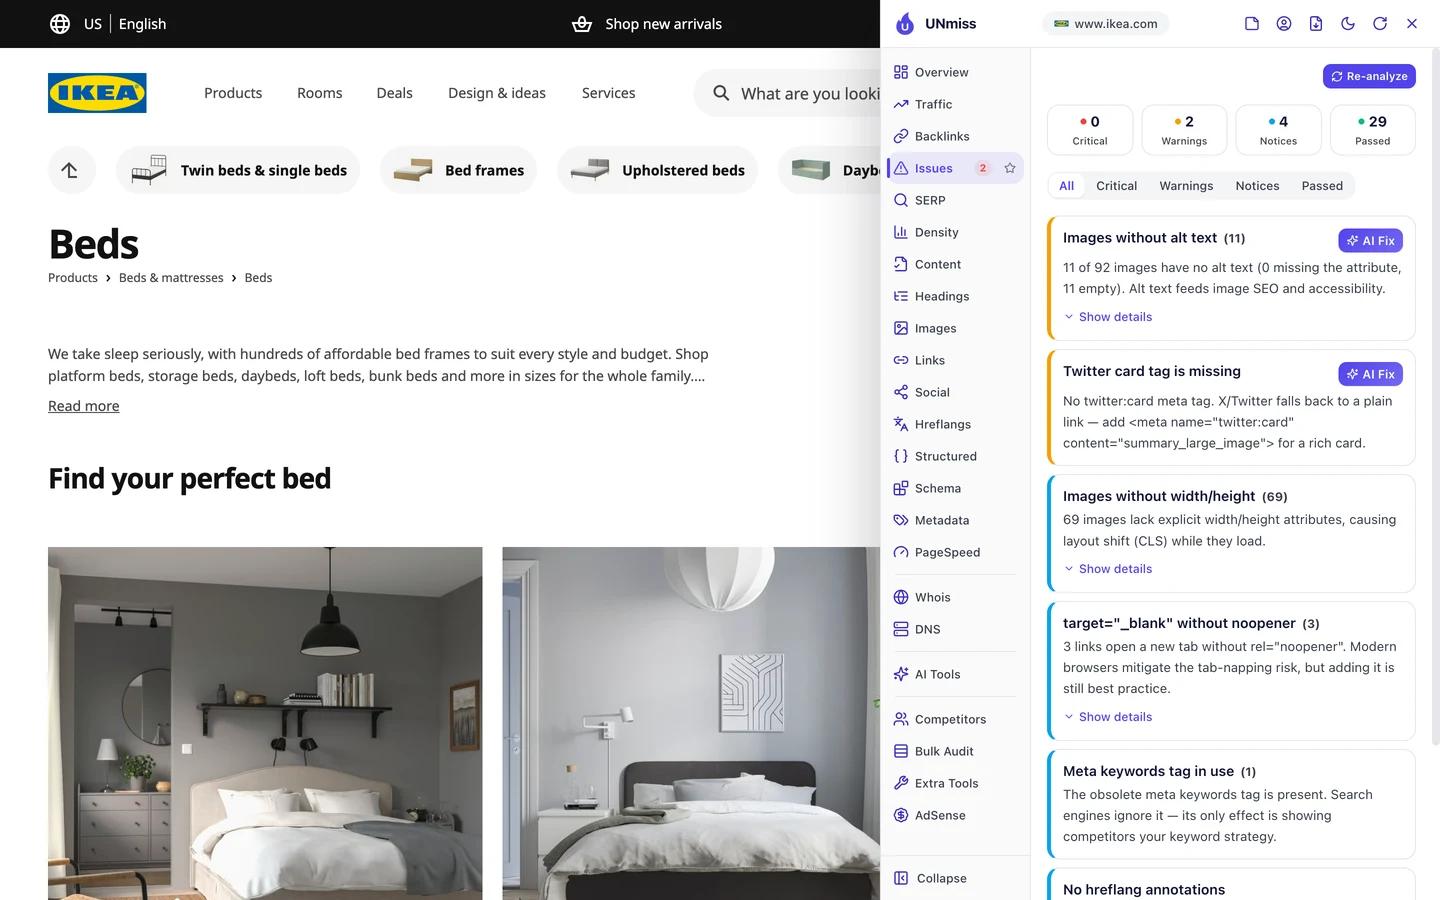This screenshot has width=1440, height=900.
Task: Expand Show details for Images without width/height
Action: click(x=1108, y=569)
